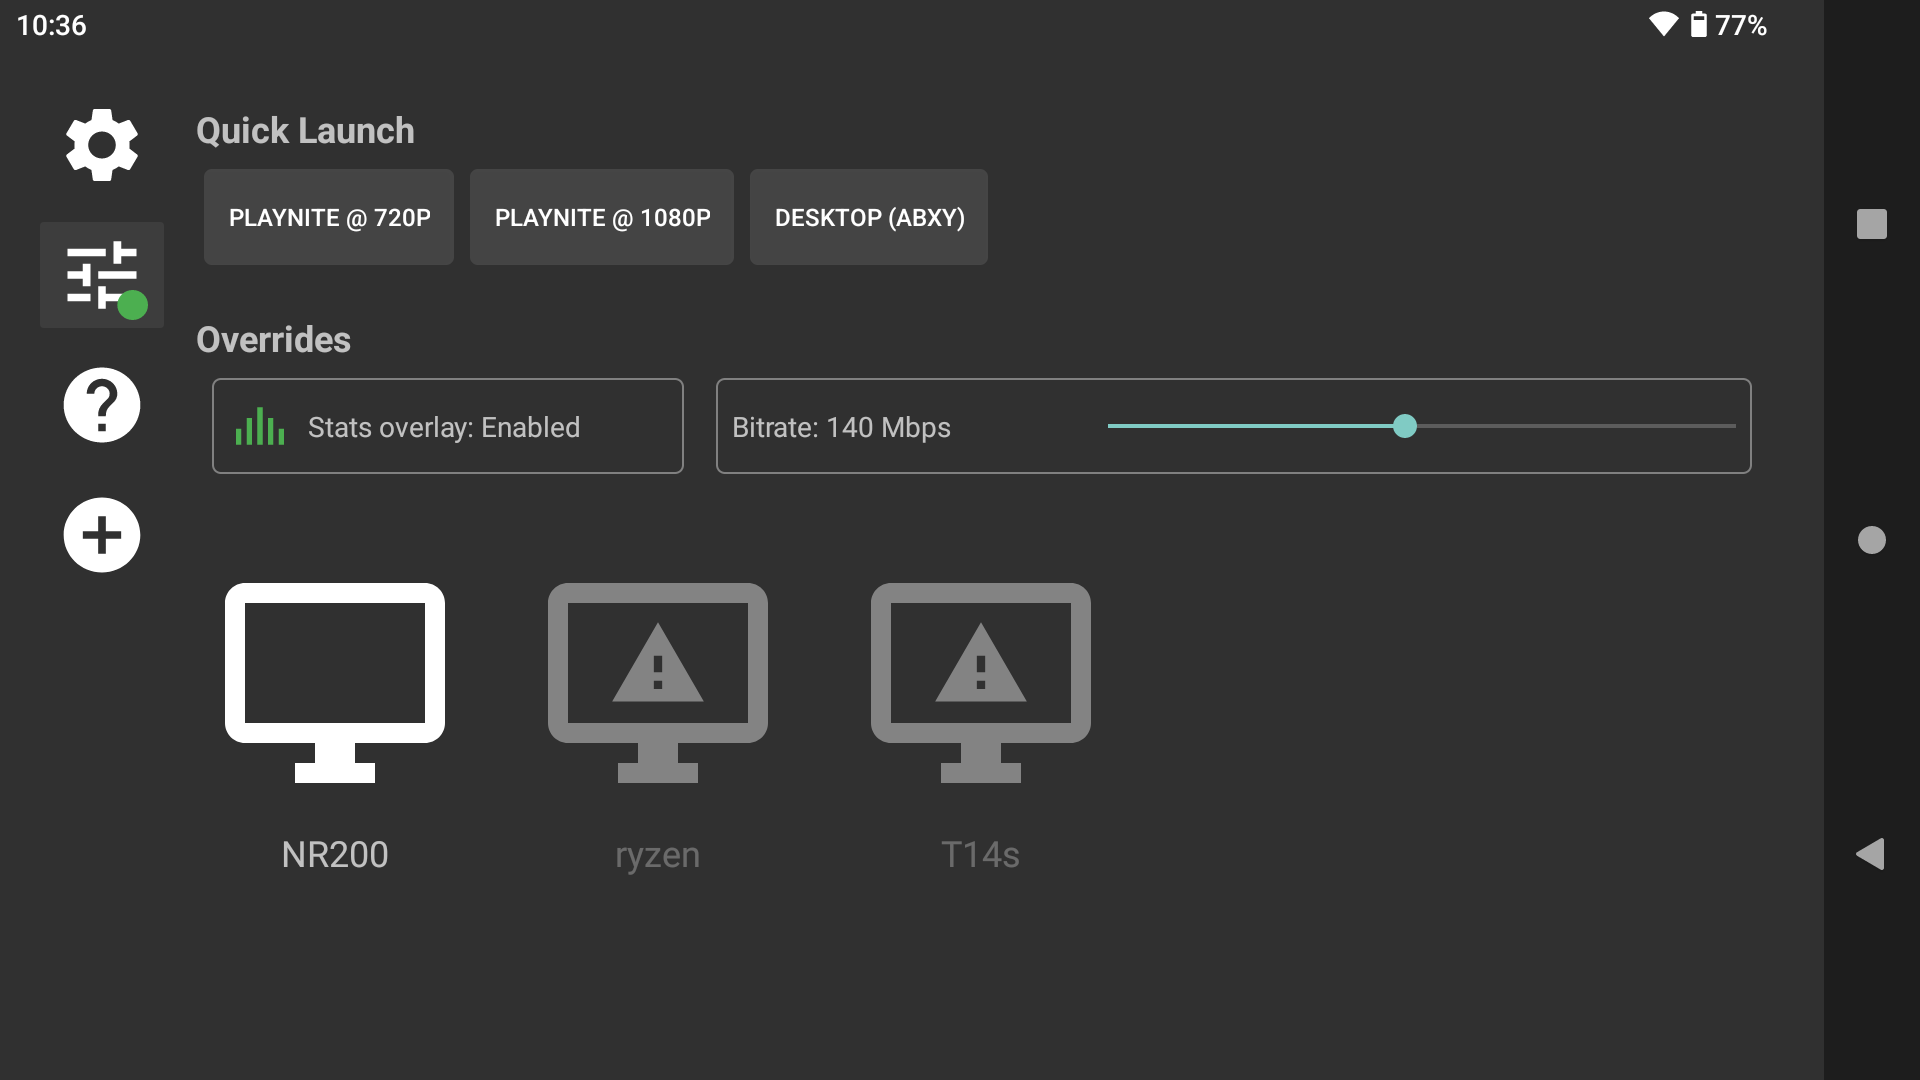Screen dimensions: 1920x1080
Task: Adjust the Bitrate slider
Action: click(1406, 426)
